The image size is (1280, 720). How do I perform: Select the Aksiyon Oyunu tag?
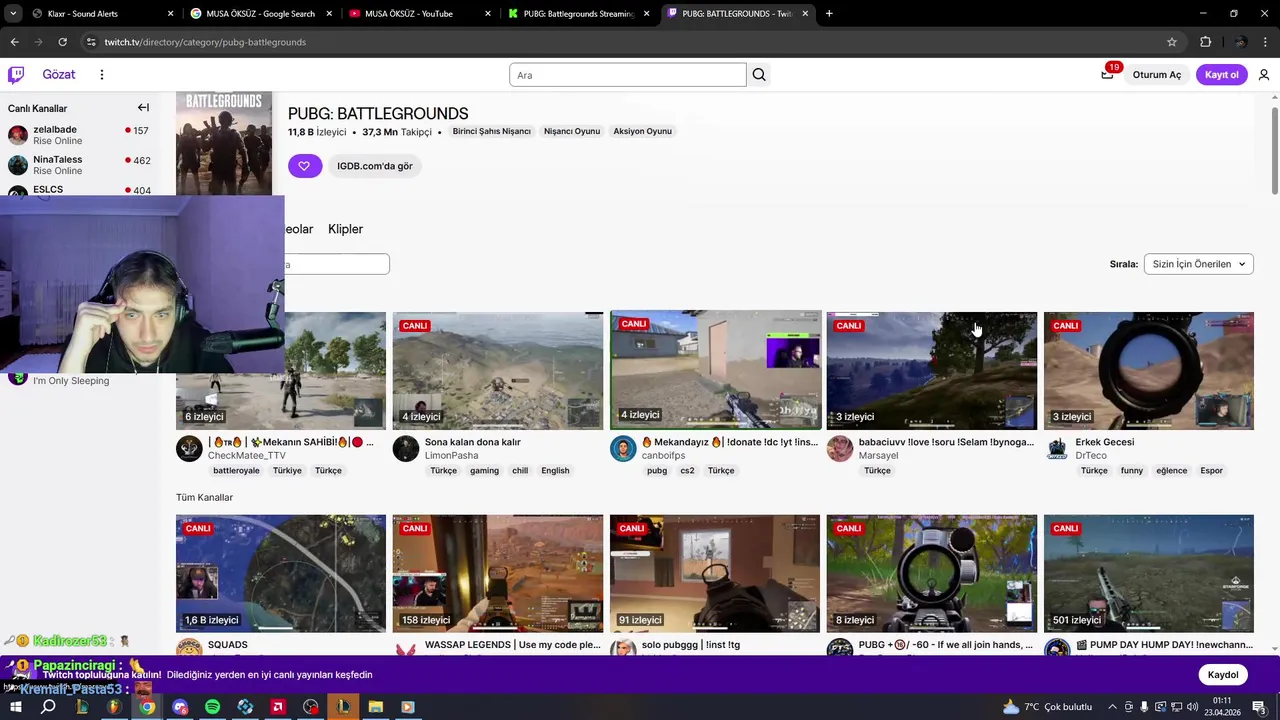(x=643, y=131)
